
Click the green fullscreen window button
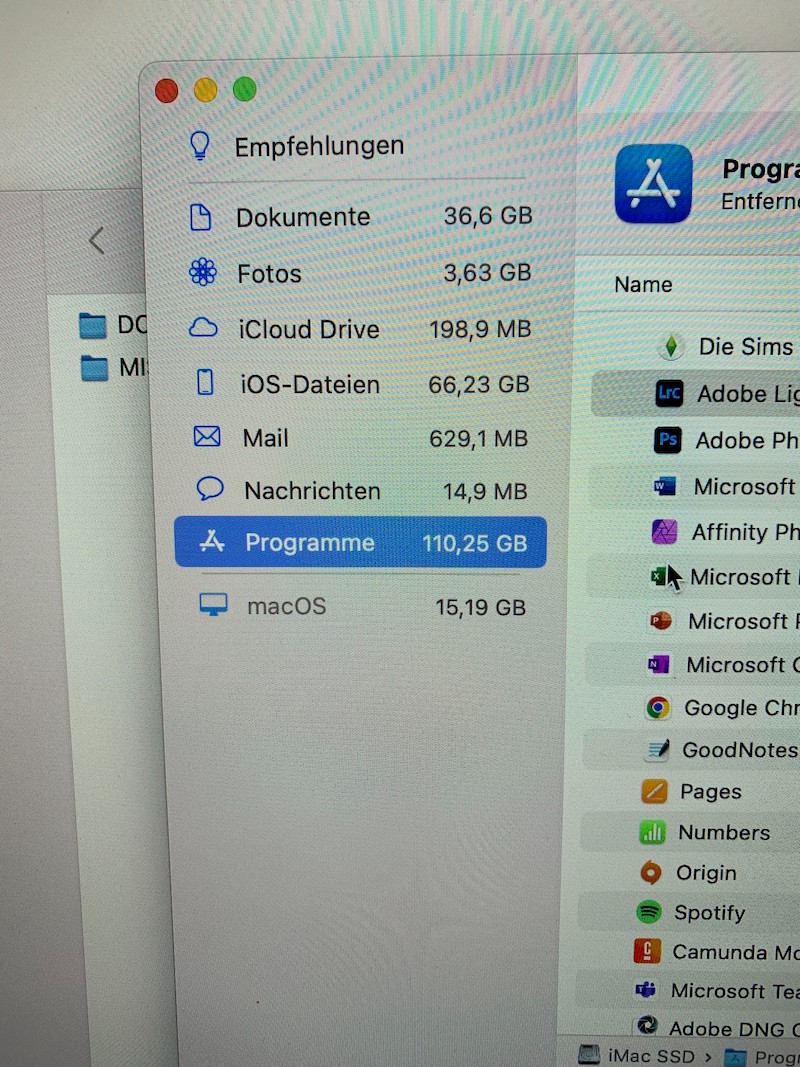point(244,88)
